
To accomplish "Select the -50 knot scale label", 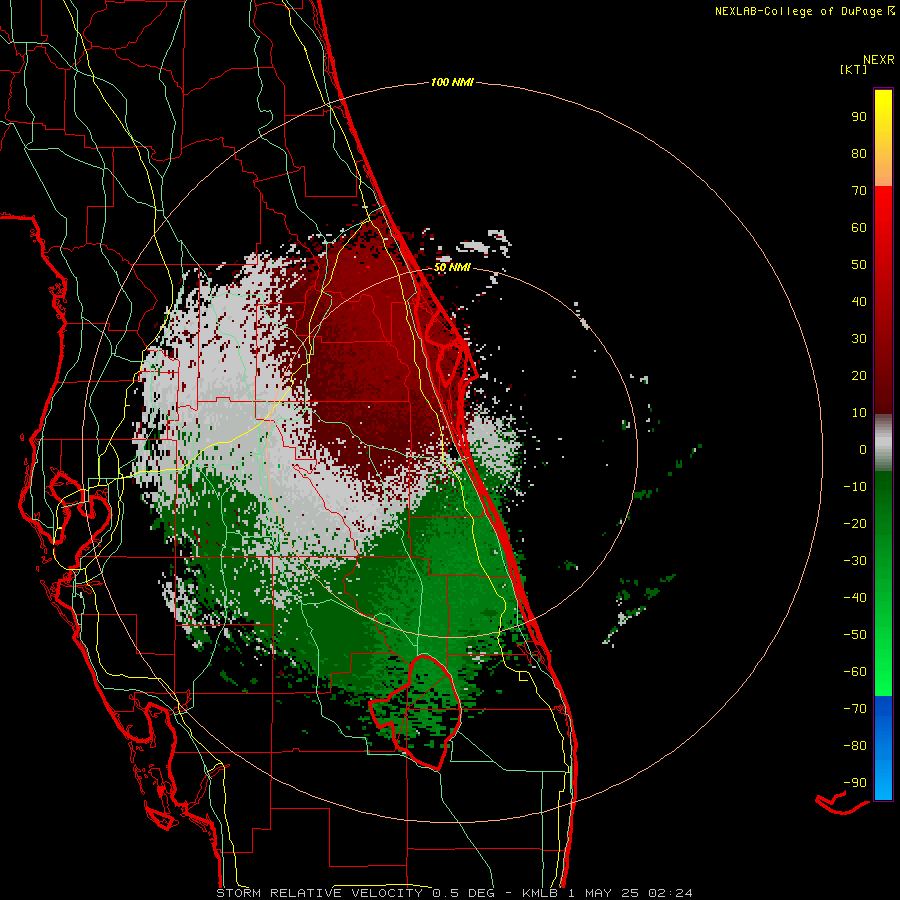I will (x=855, y=635).
